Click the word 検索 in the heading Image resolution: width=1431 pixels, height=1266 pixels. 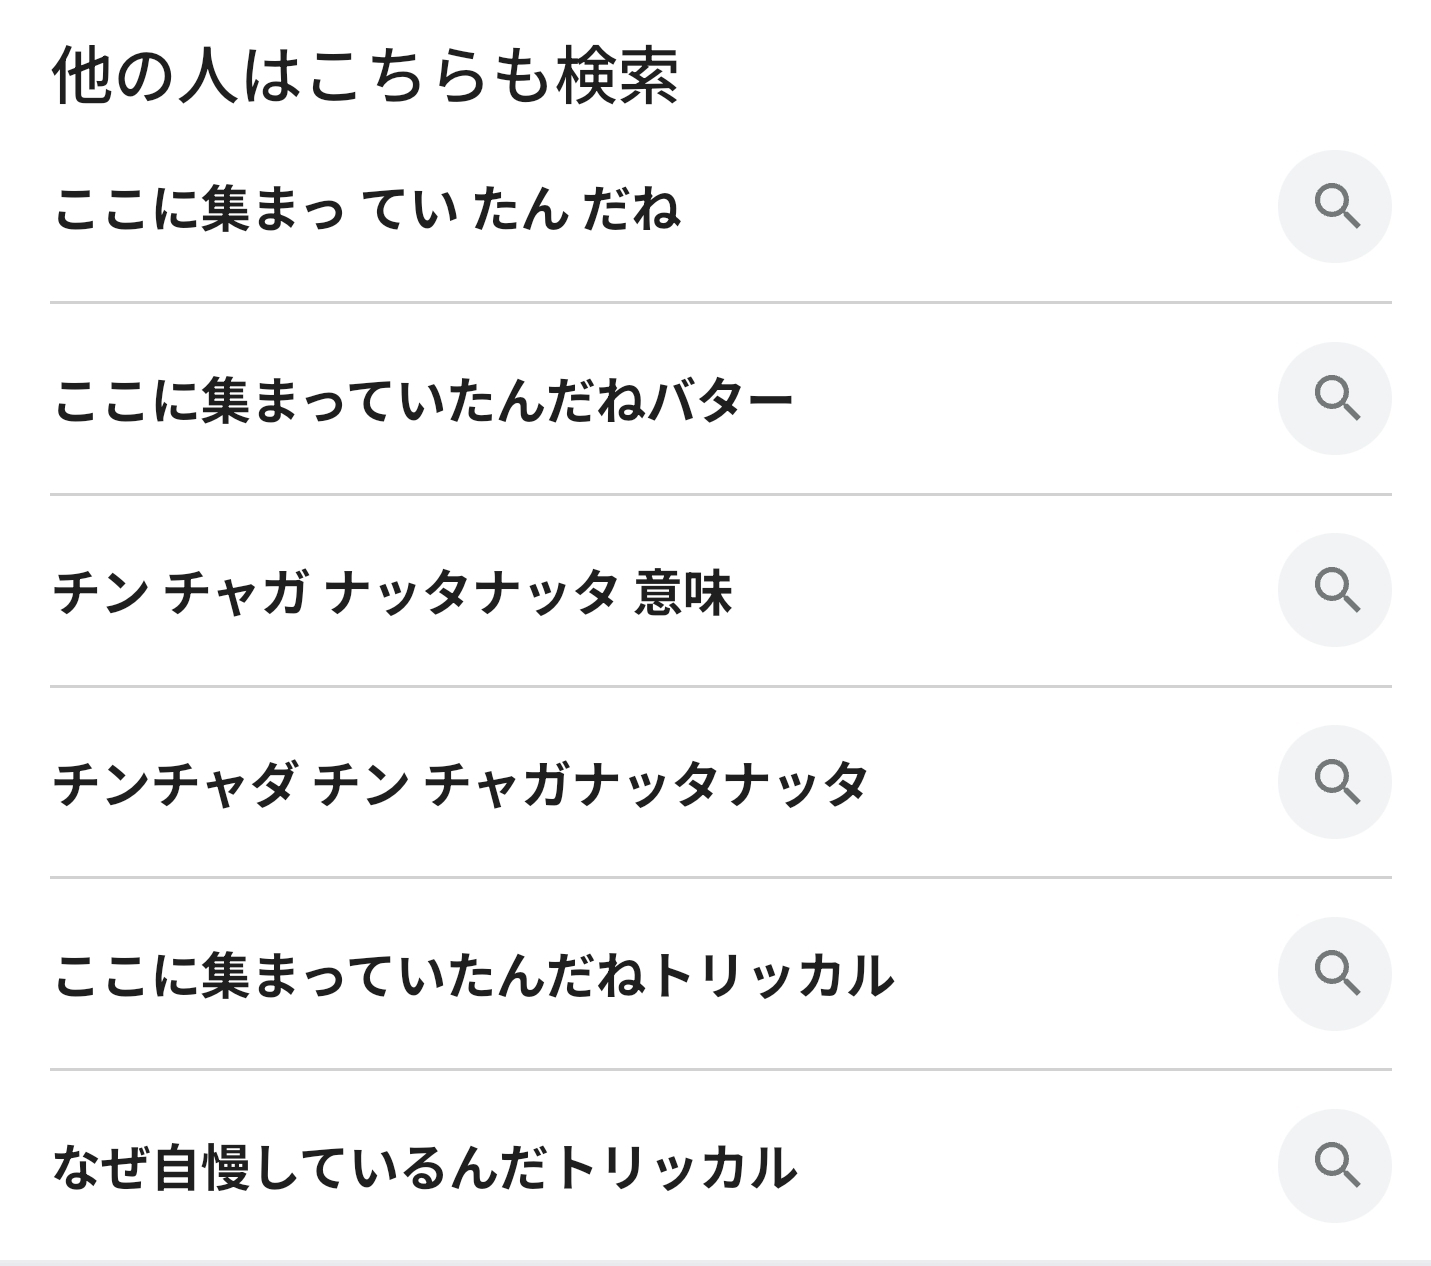coord(618,76)
